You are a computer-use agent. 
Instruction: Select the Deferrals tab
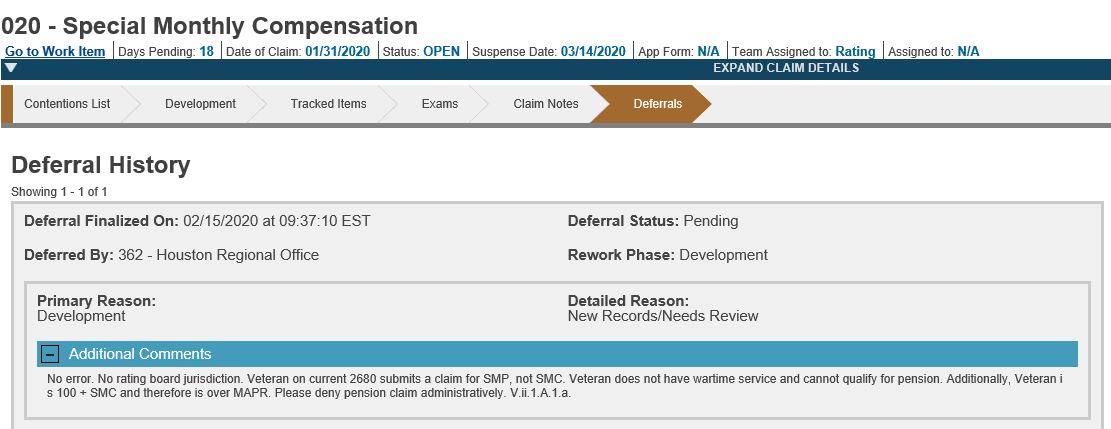657,104
